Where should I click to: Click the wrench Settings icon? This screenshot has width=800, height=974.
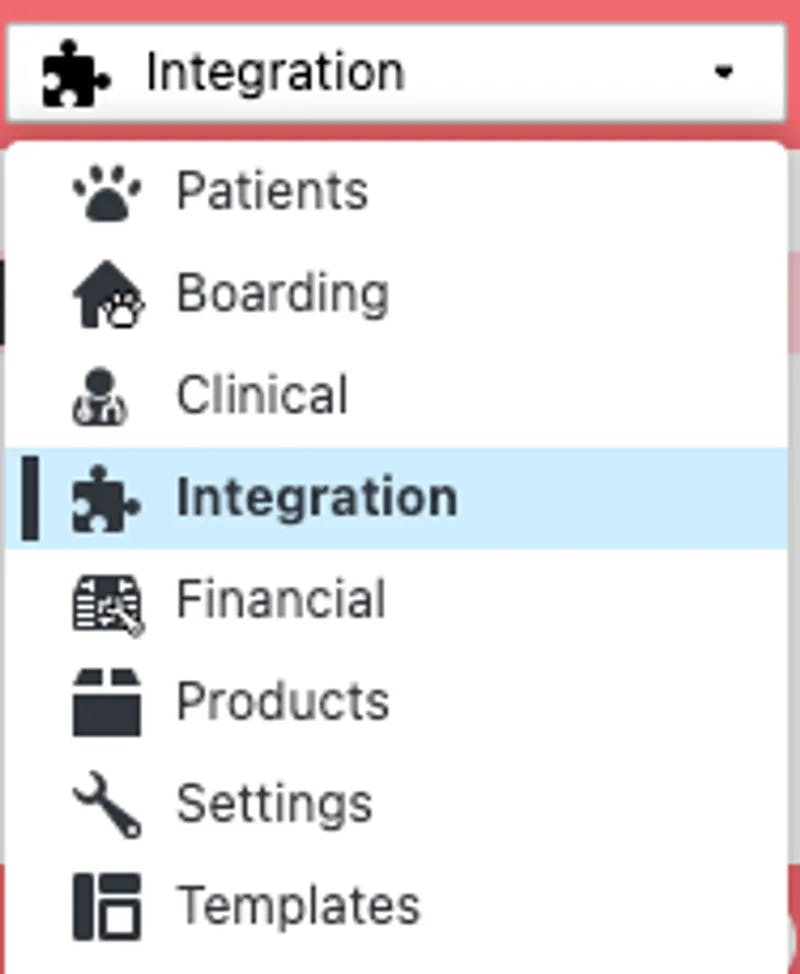(x=106, y=805)
